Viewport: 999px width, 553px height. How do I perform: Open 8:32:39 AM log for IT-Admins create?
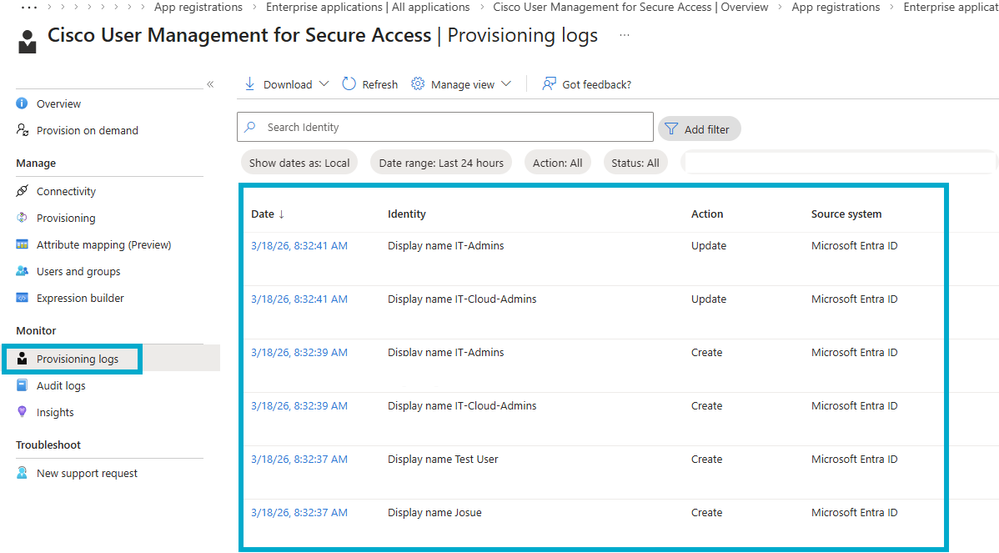(x=299, y=352)
